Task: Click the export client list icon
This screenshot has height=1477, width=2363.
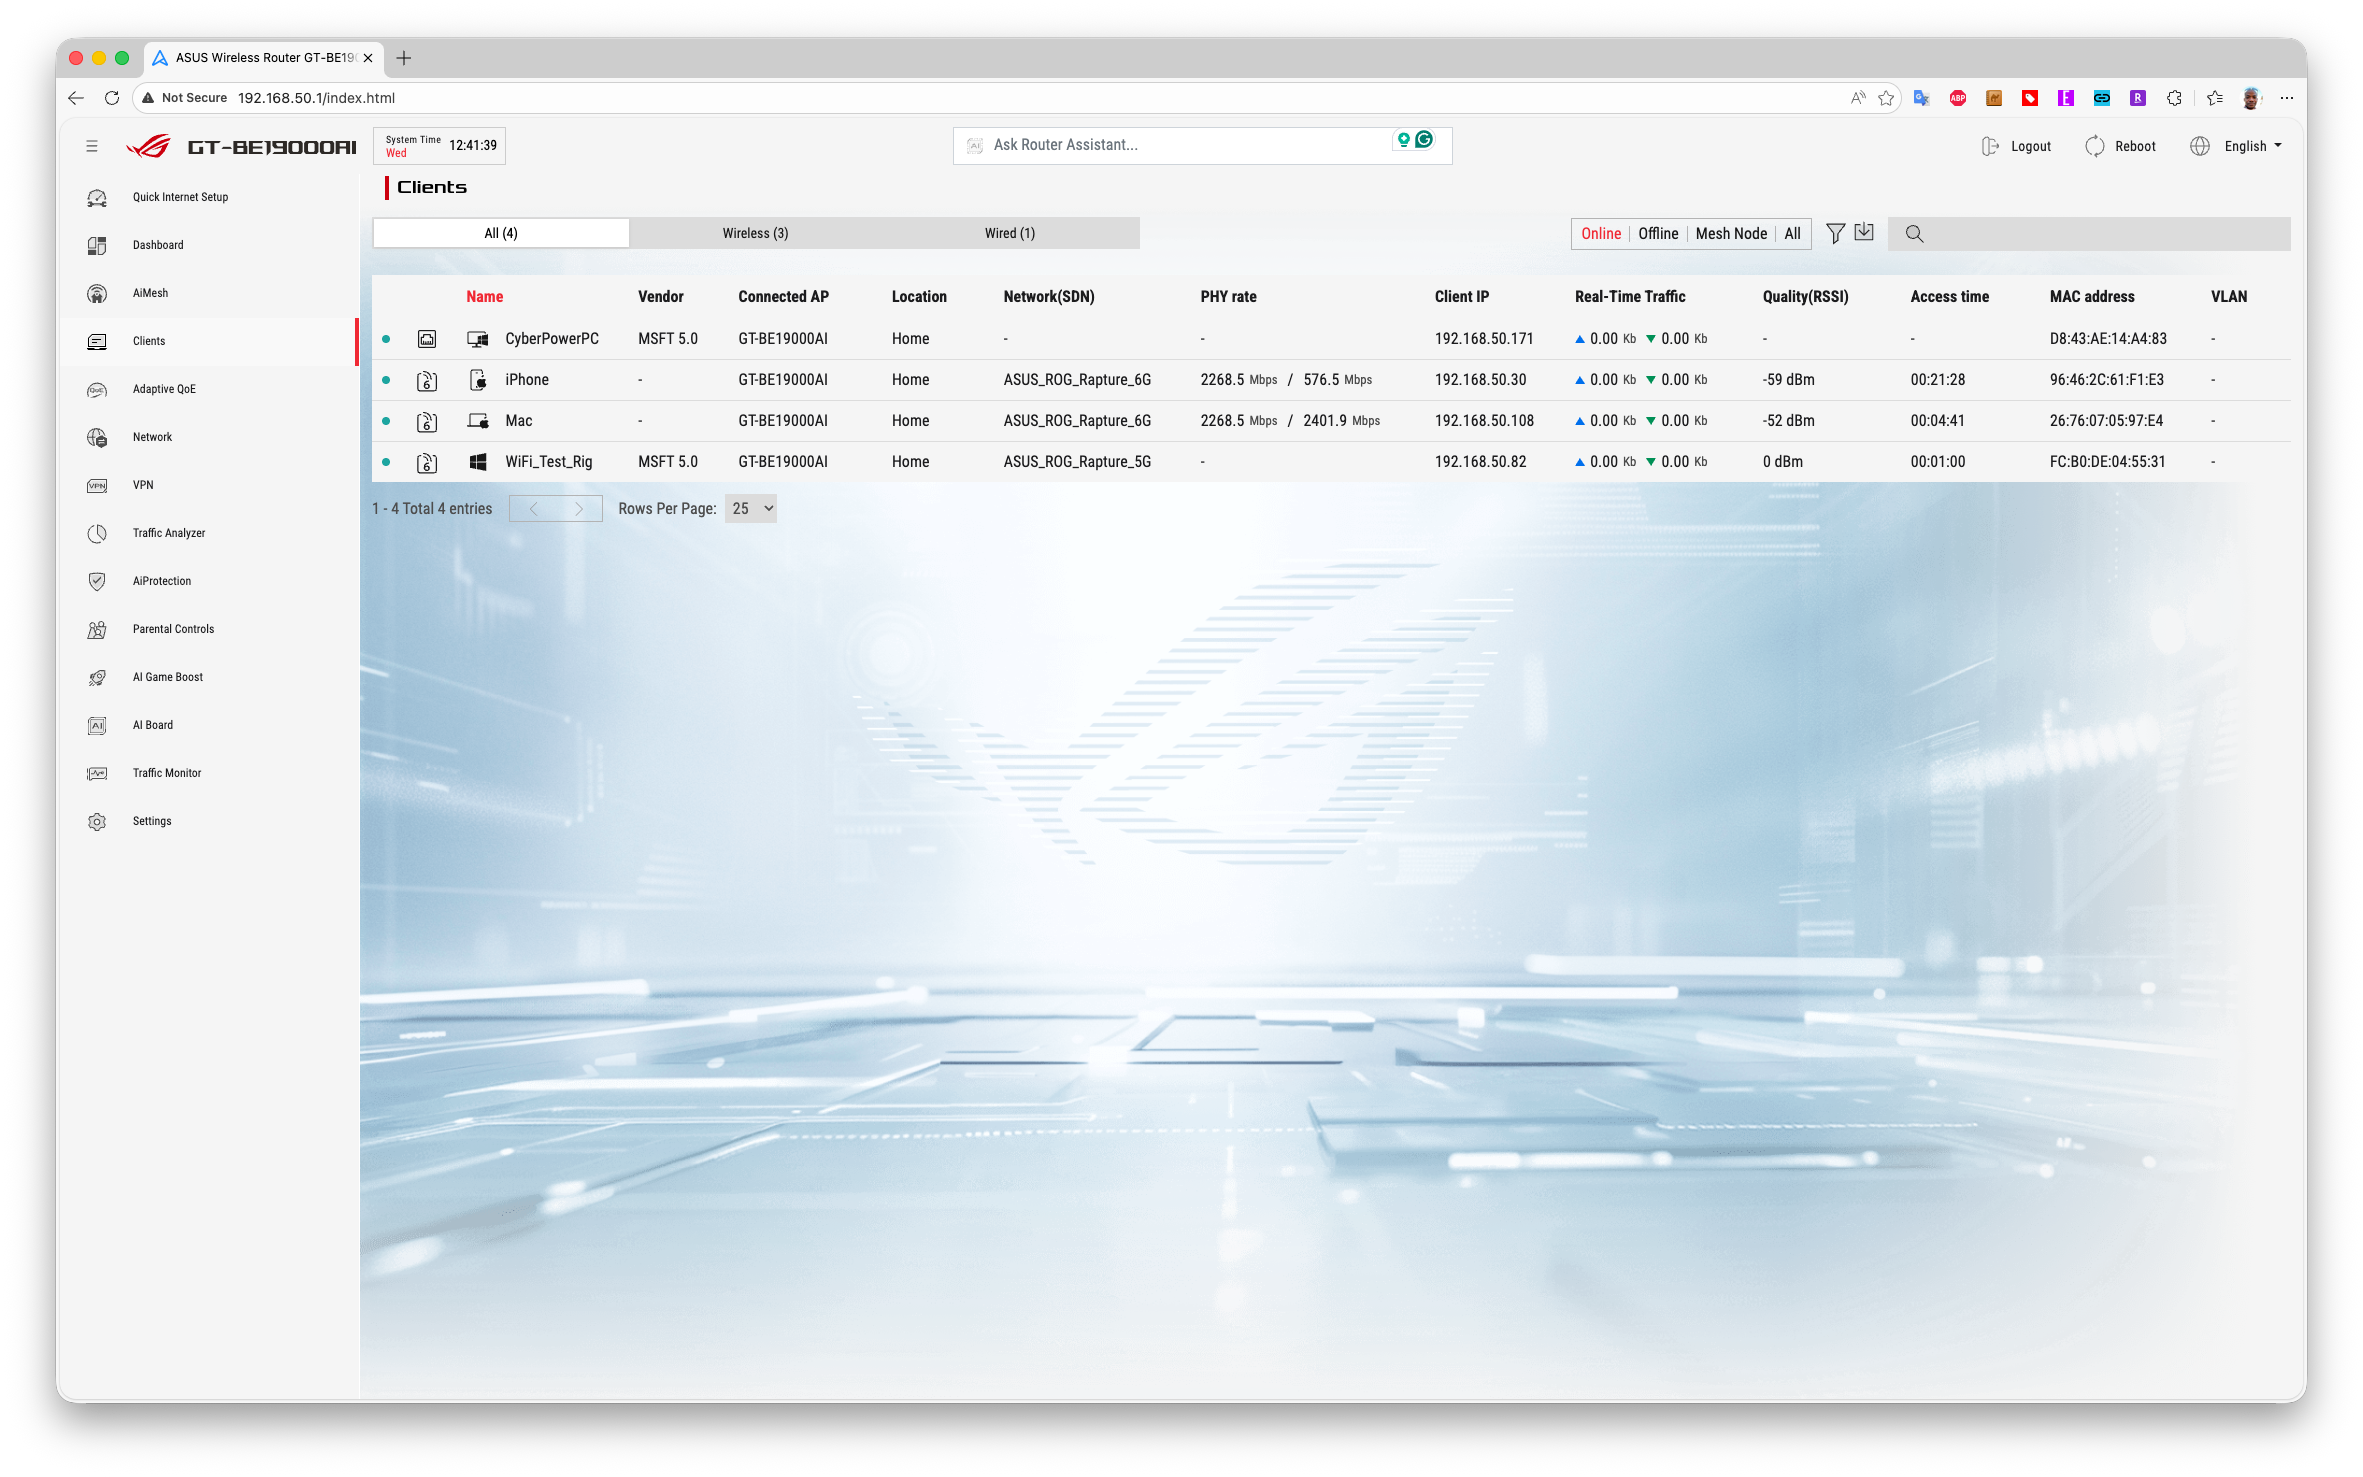Action: pyautogui.click(x=1864, y=232)
